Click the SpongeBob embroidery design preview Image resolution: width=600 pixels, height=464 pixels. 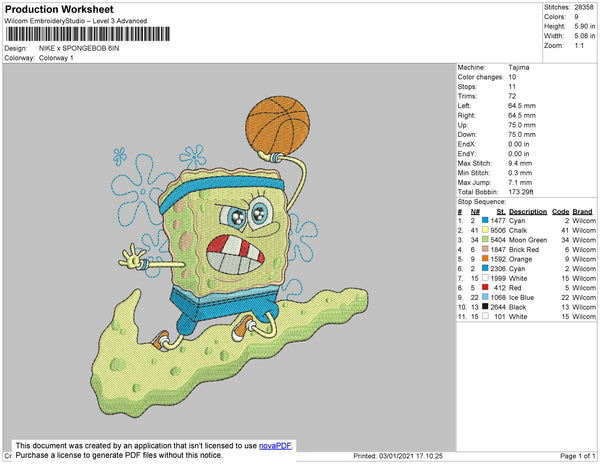tap(230, 257)
